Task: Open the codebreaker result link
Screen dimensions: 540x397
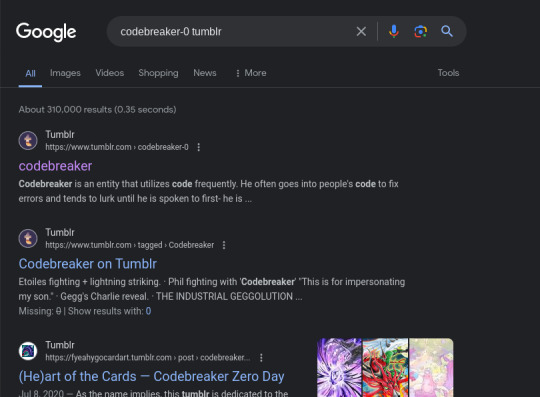Action: (x=55, y=166)
